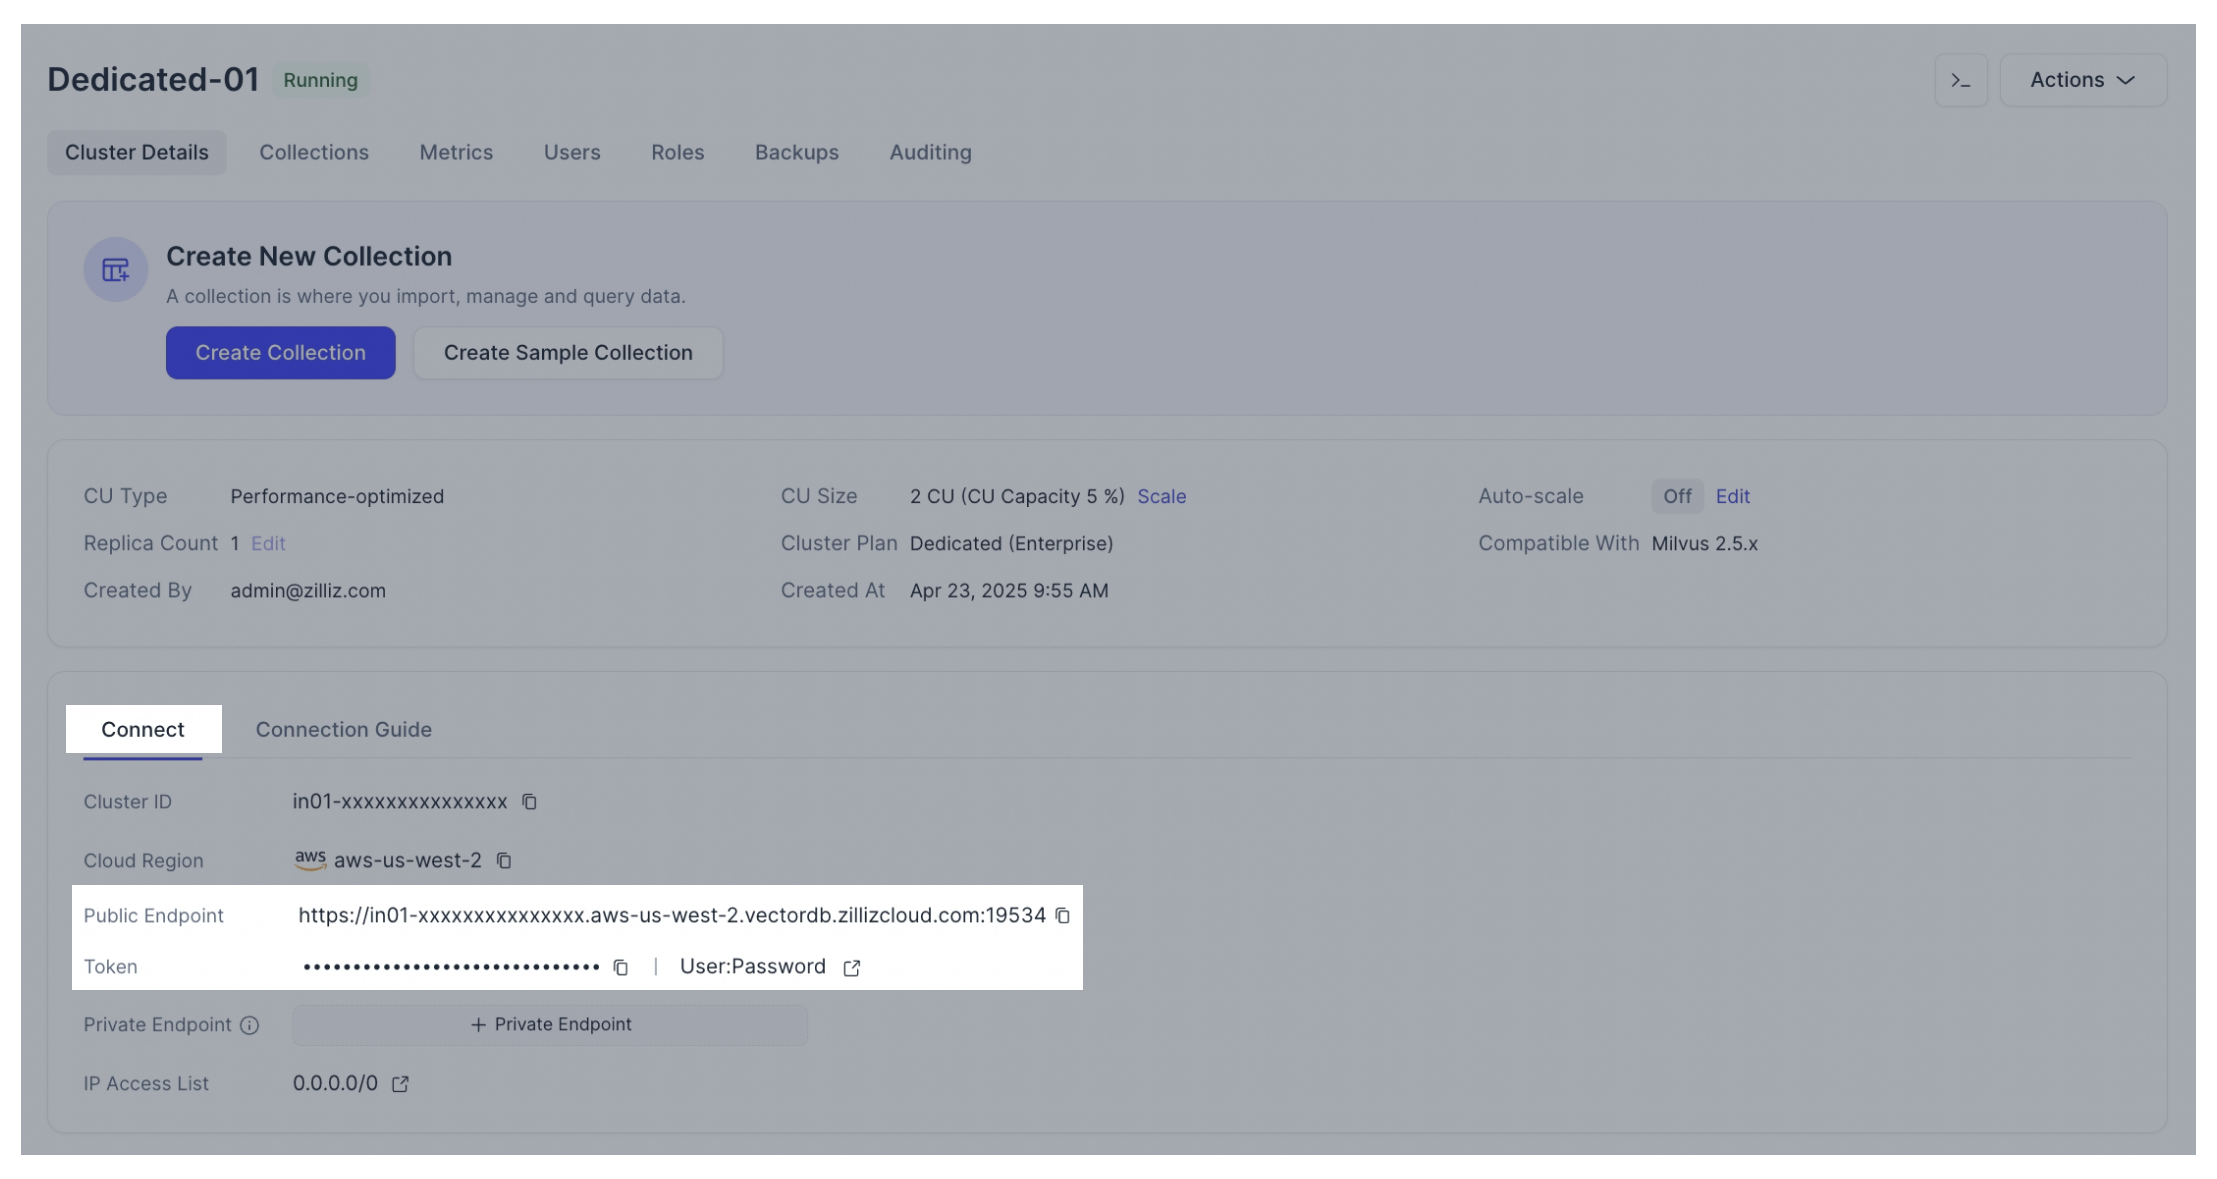Screen dimensions: 2217x1179
Task: Open the Metrics tab
Action: tap(456, 152)
